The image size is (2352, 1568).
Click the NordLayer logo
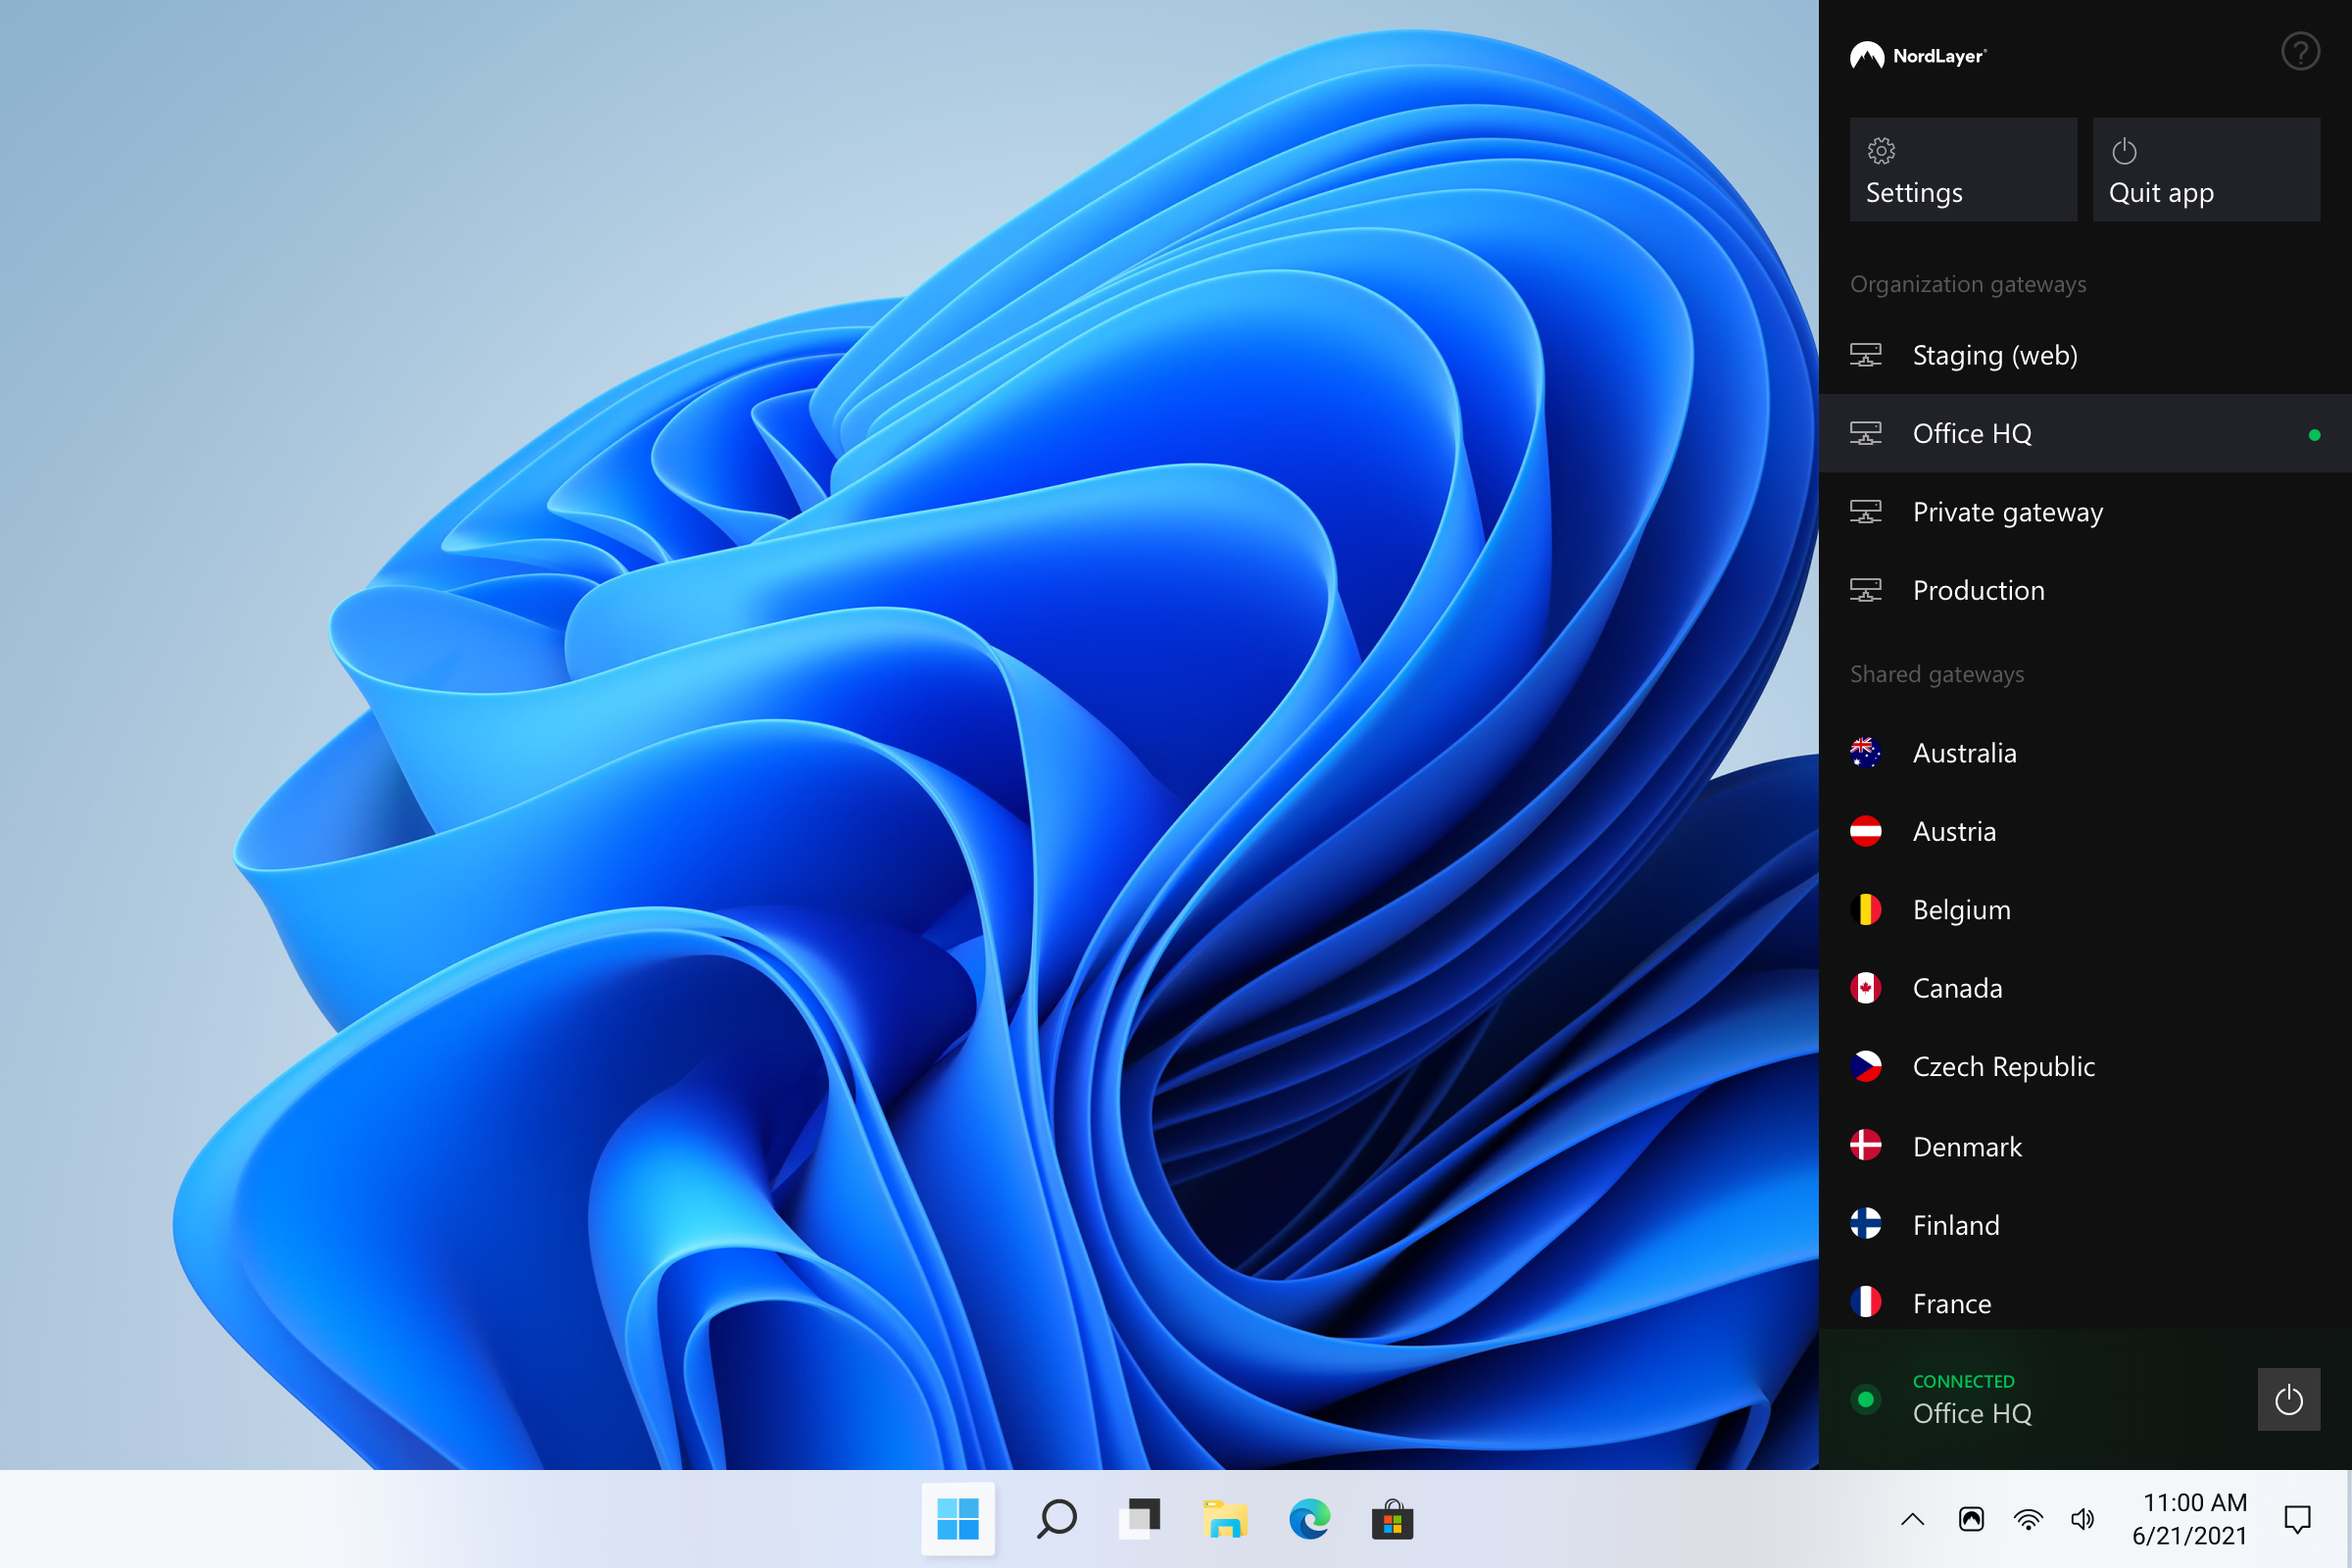pyautogui.click(x=1917, y=55)
